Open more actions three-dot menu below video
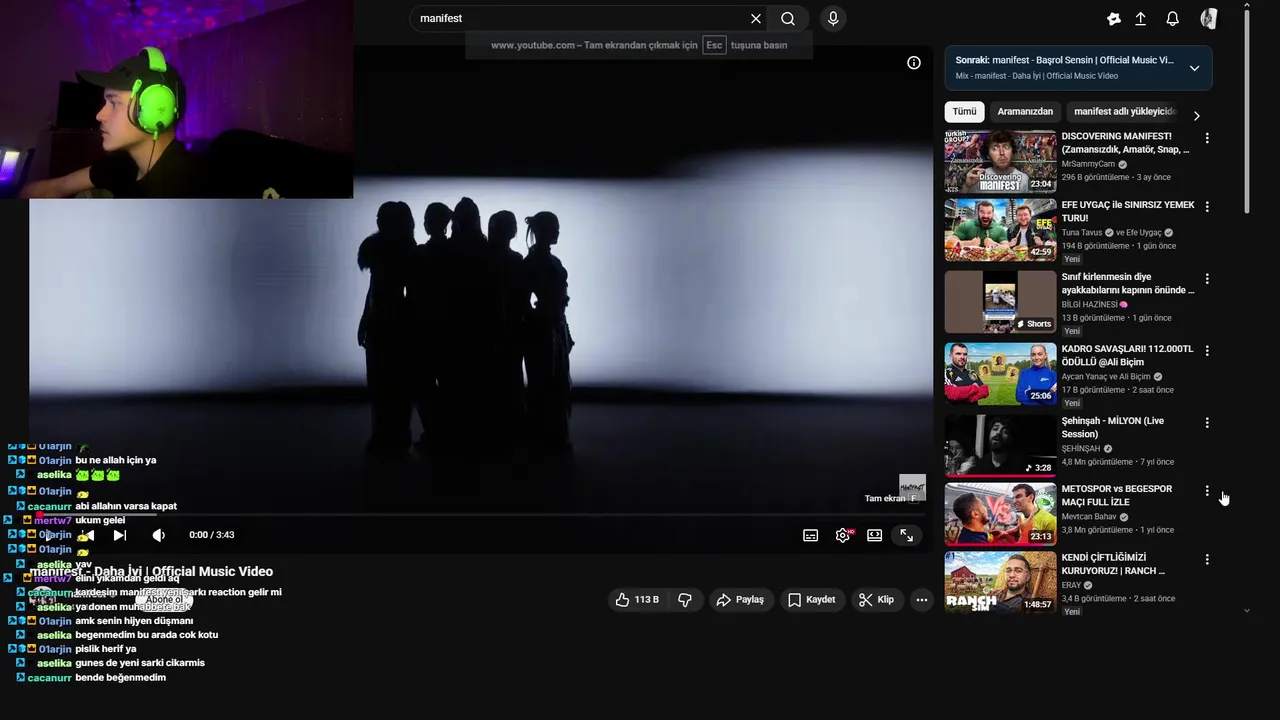The image size is (1280, 720). tap(922, 599)
